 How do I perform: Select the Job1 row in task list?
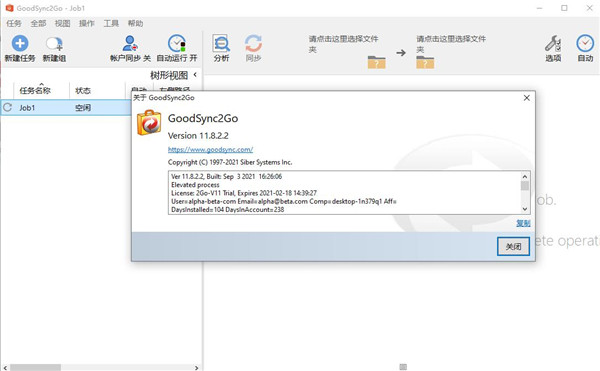66,107
